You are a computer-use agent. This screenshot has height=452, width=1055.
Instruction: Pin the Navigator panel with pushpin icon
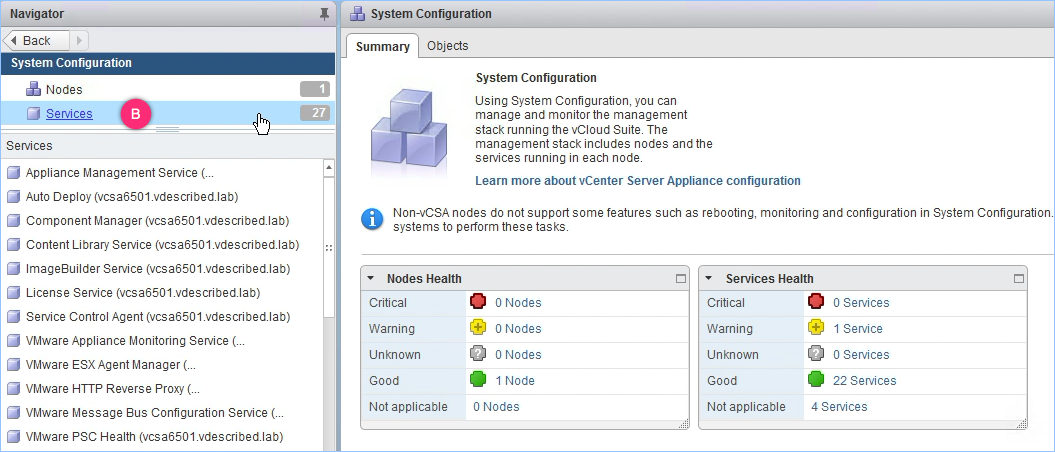324,13
